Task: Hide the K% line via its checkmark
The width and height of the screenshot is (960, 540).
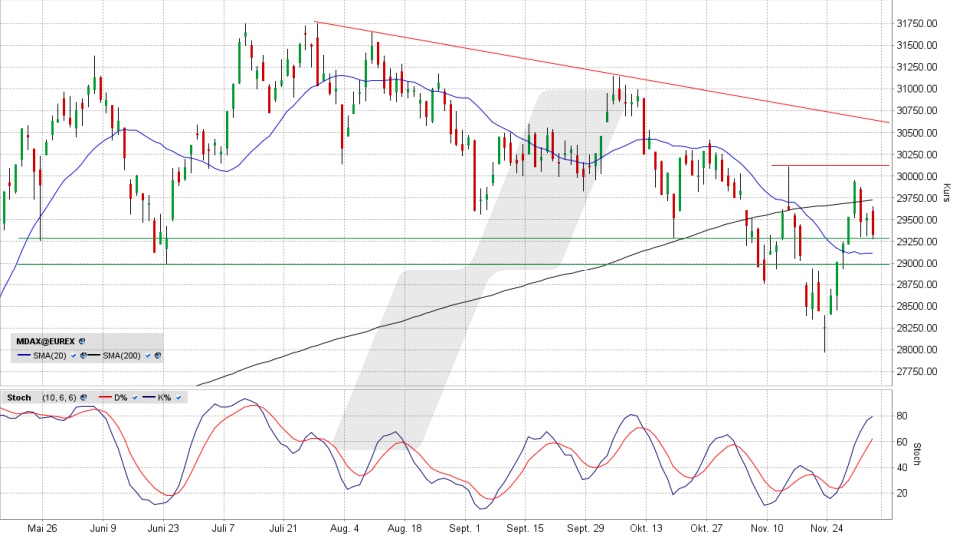Action: [178, 397]
